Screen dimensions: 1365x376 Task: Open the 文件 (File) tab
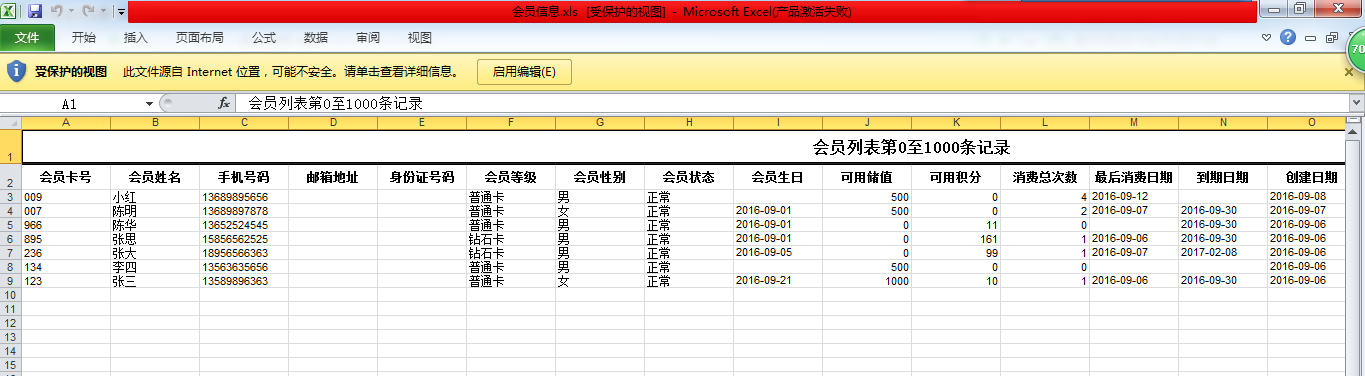27,37
